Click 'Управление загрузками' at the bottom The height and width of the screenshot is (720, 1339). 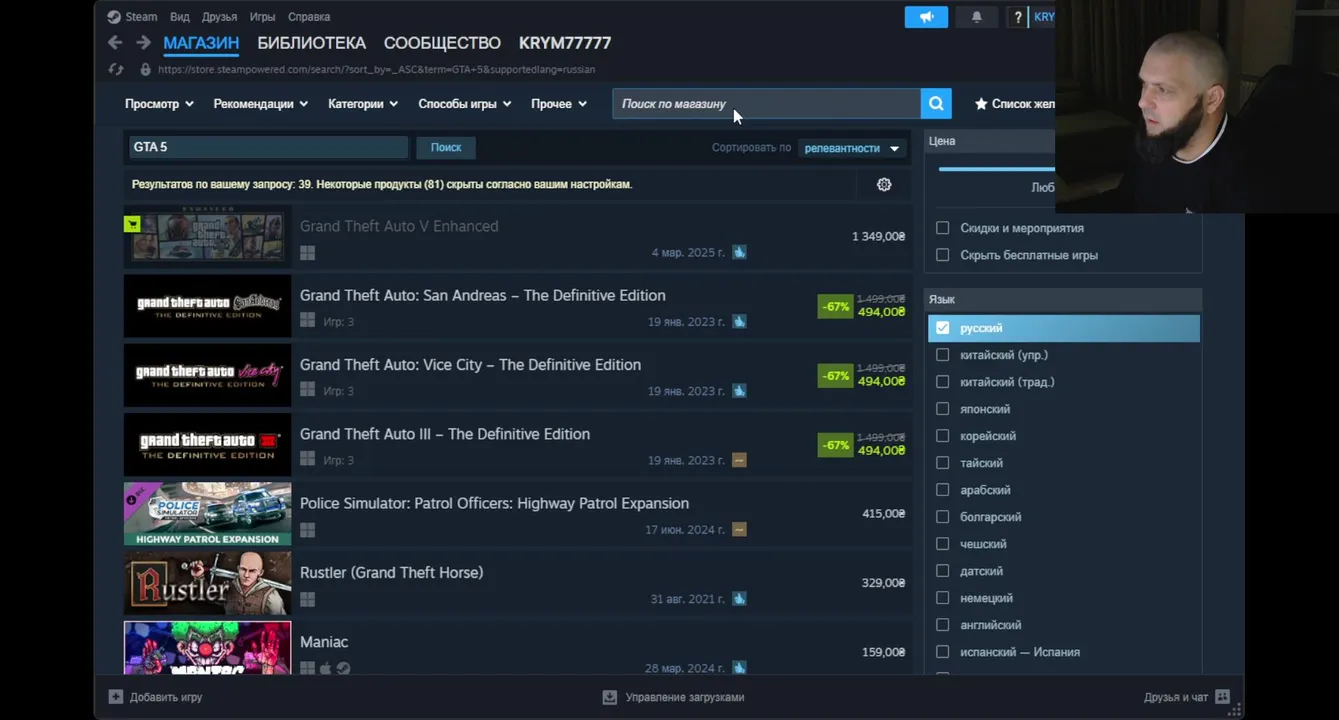685,697
